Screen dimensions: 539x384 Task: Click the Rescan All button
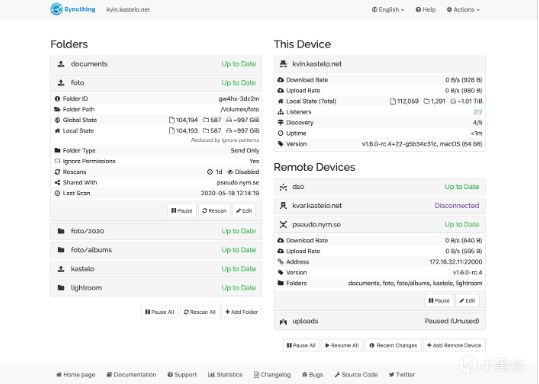coord(200,312)
